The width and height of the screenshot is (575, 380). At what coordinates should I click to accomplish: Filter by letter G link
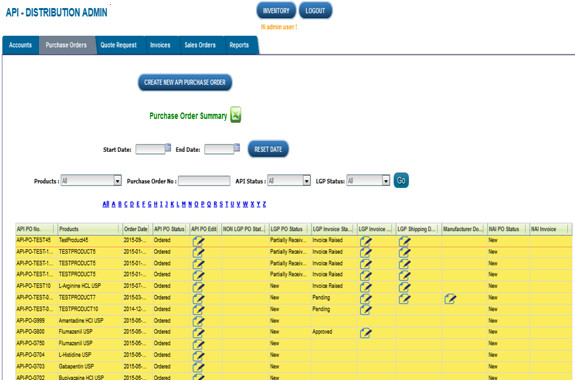pyautogui.click(x=149, y=204)
